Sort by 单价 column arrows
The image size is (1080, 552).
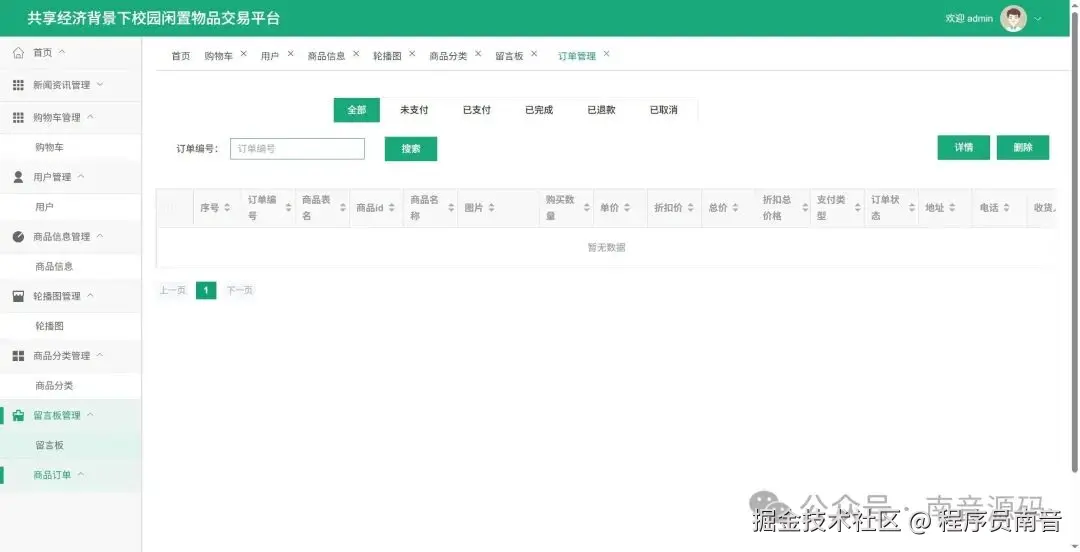[627, 207]
